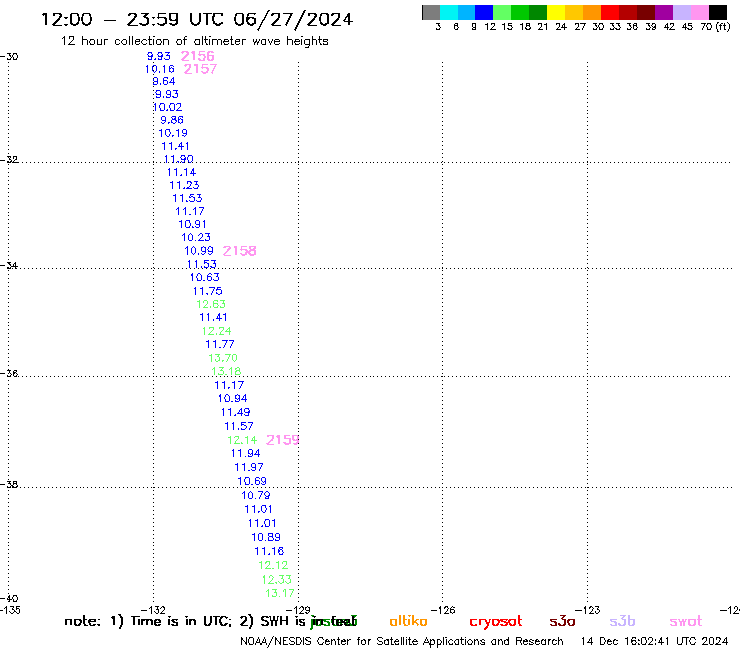Select the green 13.18 reading near latitude -36
Image resolution: width=740 pixels, height=650 pixels.
coord(226,371)
